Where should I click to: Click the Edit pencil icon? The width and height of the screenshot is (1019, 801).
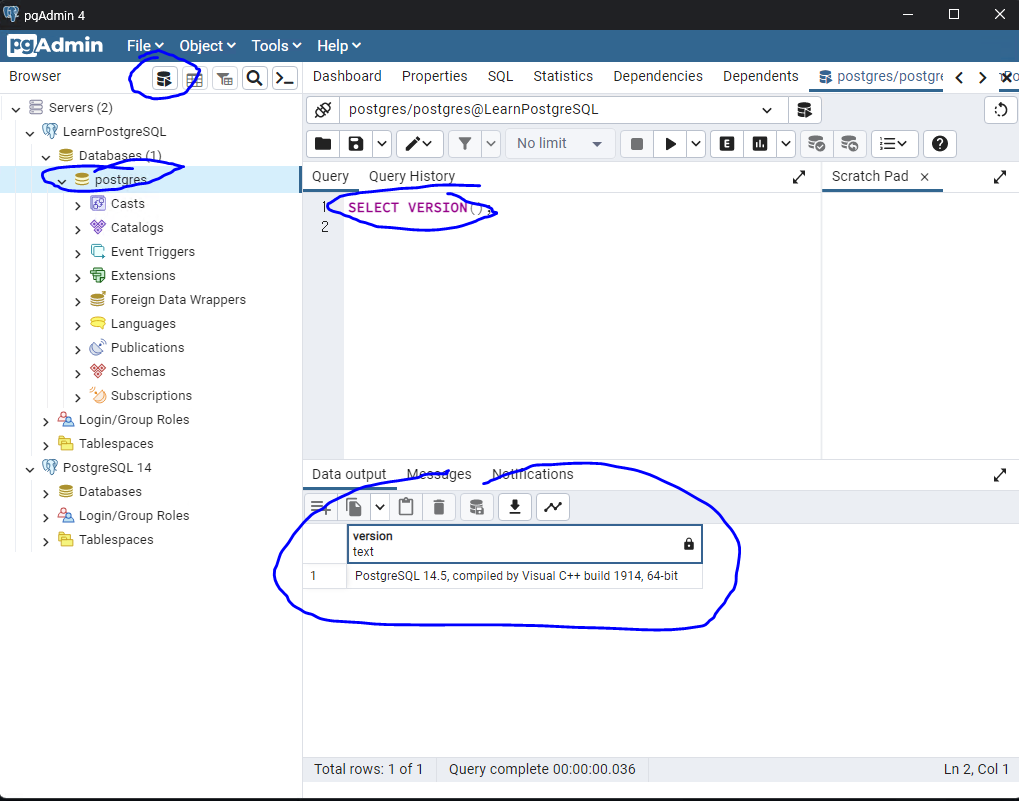click(x=419, y=144)
